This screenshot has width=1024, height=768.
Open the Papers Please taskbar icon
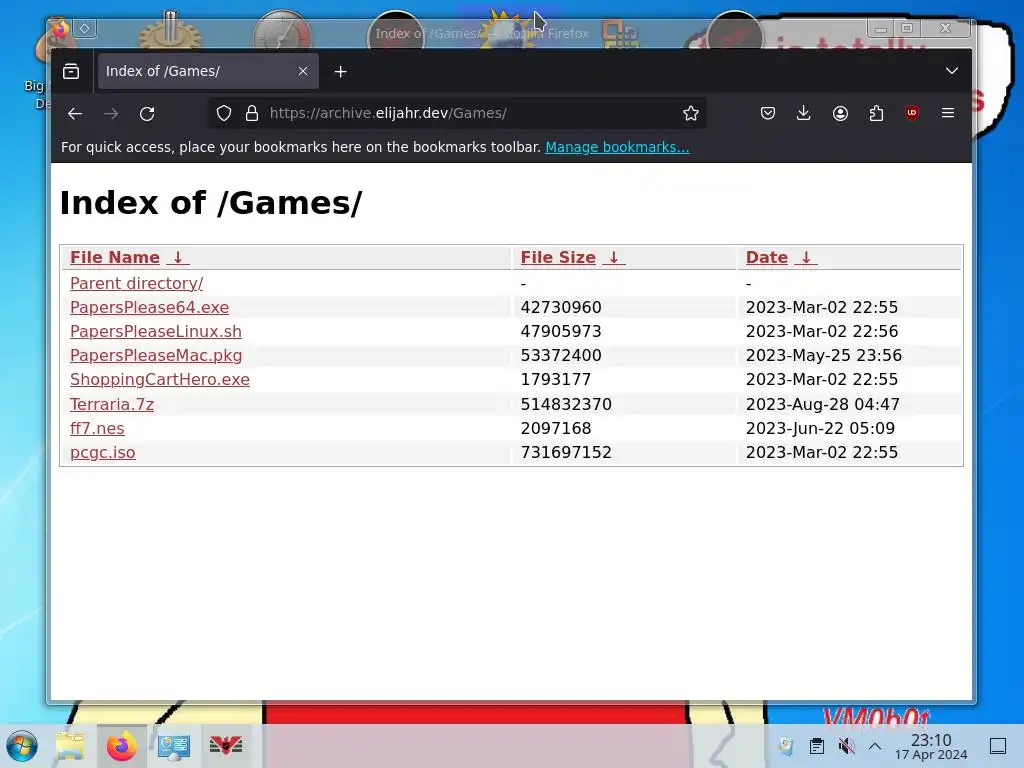point(226,746)
